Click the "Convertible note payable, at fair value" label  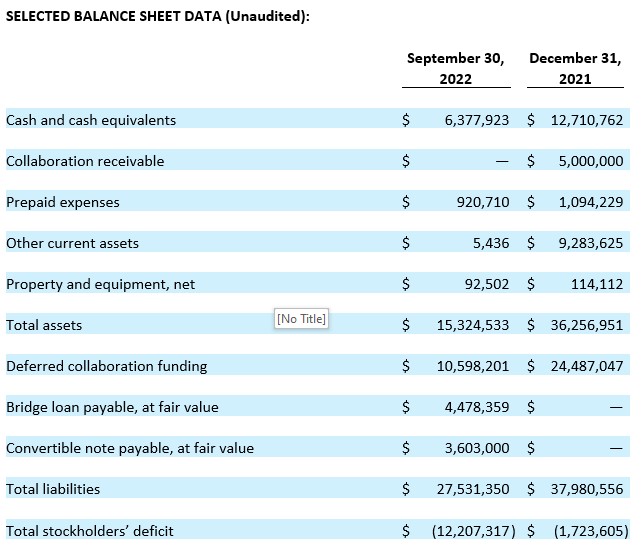(x=130, y=448)
